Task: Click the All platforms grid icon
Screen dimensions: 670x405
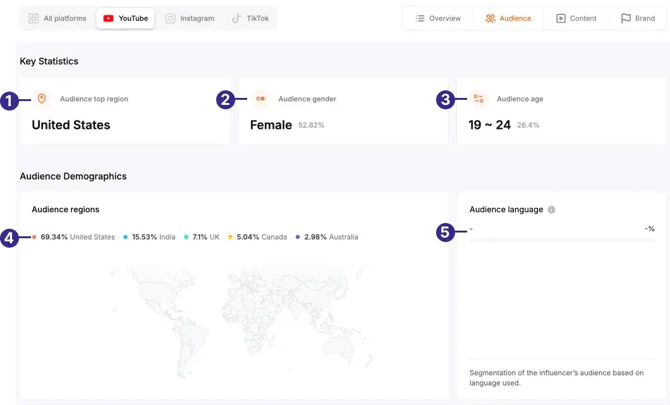Action: 33,18
